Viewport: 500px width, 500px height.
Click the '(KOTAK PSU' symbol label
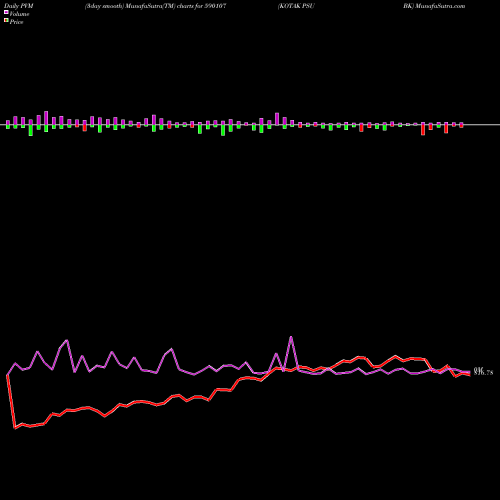[296, 6]
